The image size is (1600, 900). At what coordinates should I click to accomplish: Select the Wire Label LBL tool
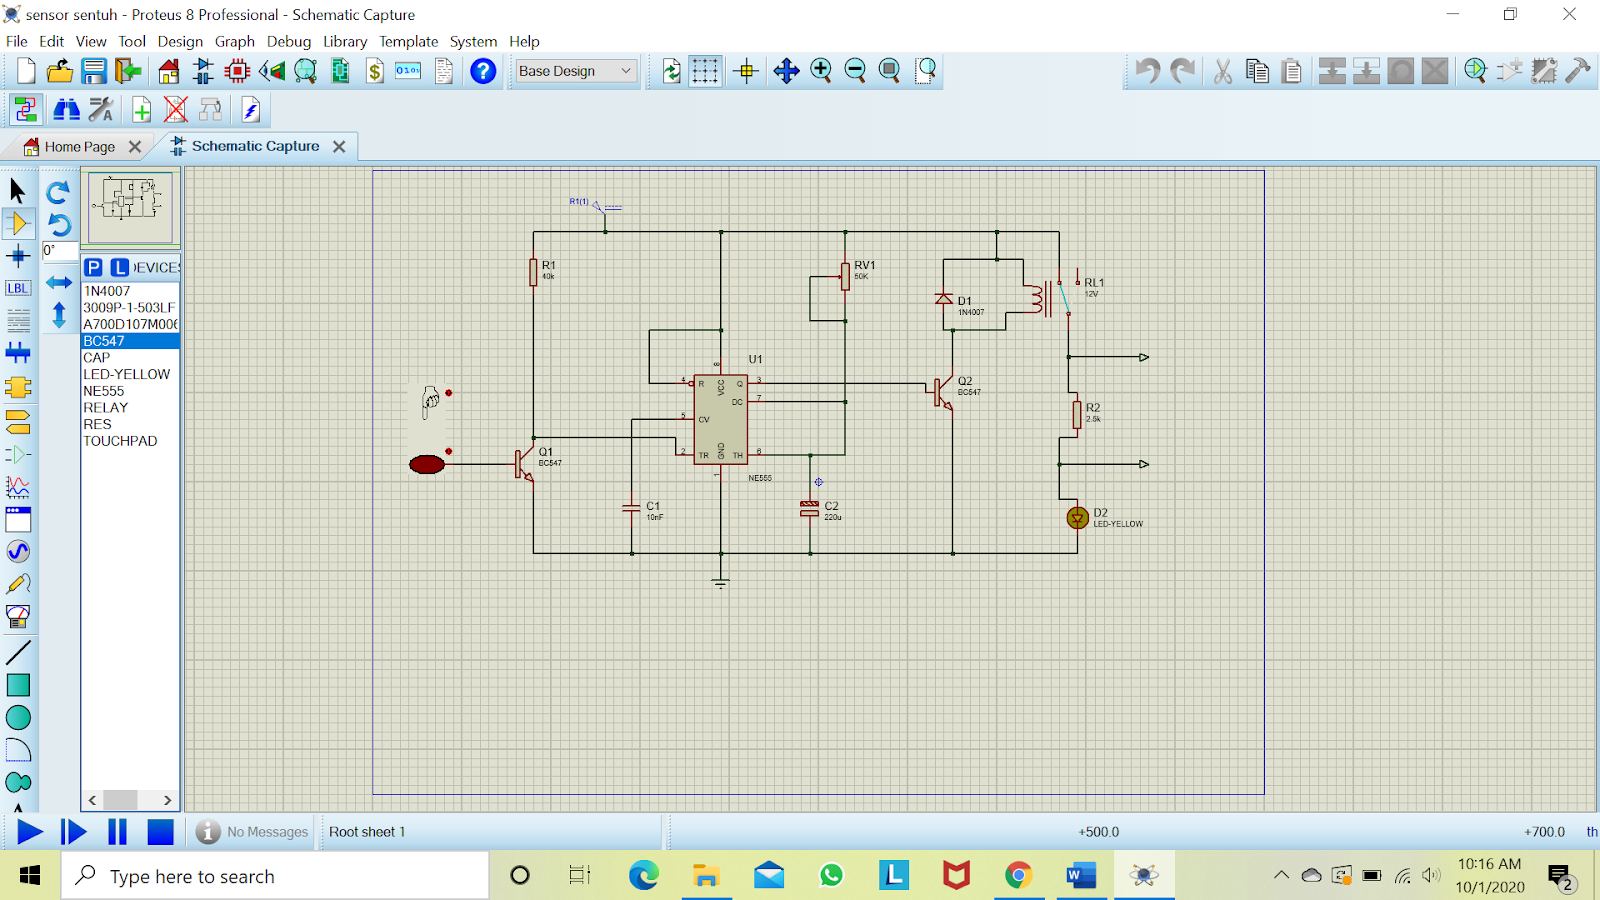point(18,288)
